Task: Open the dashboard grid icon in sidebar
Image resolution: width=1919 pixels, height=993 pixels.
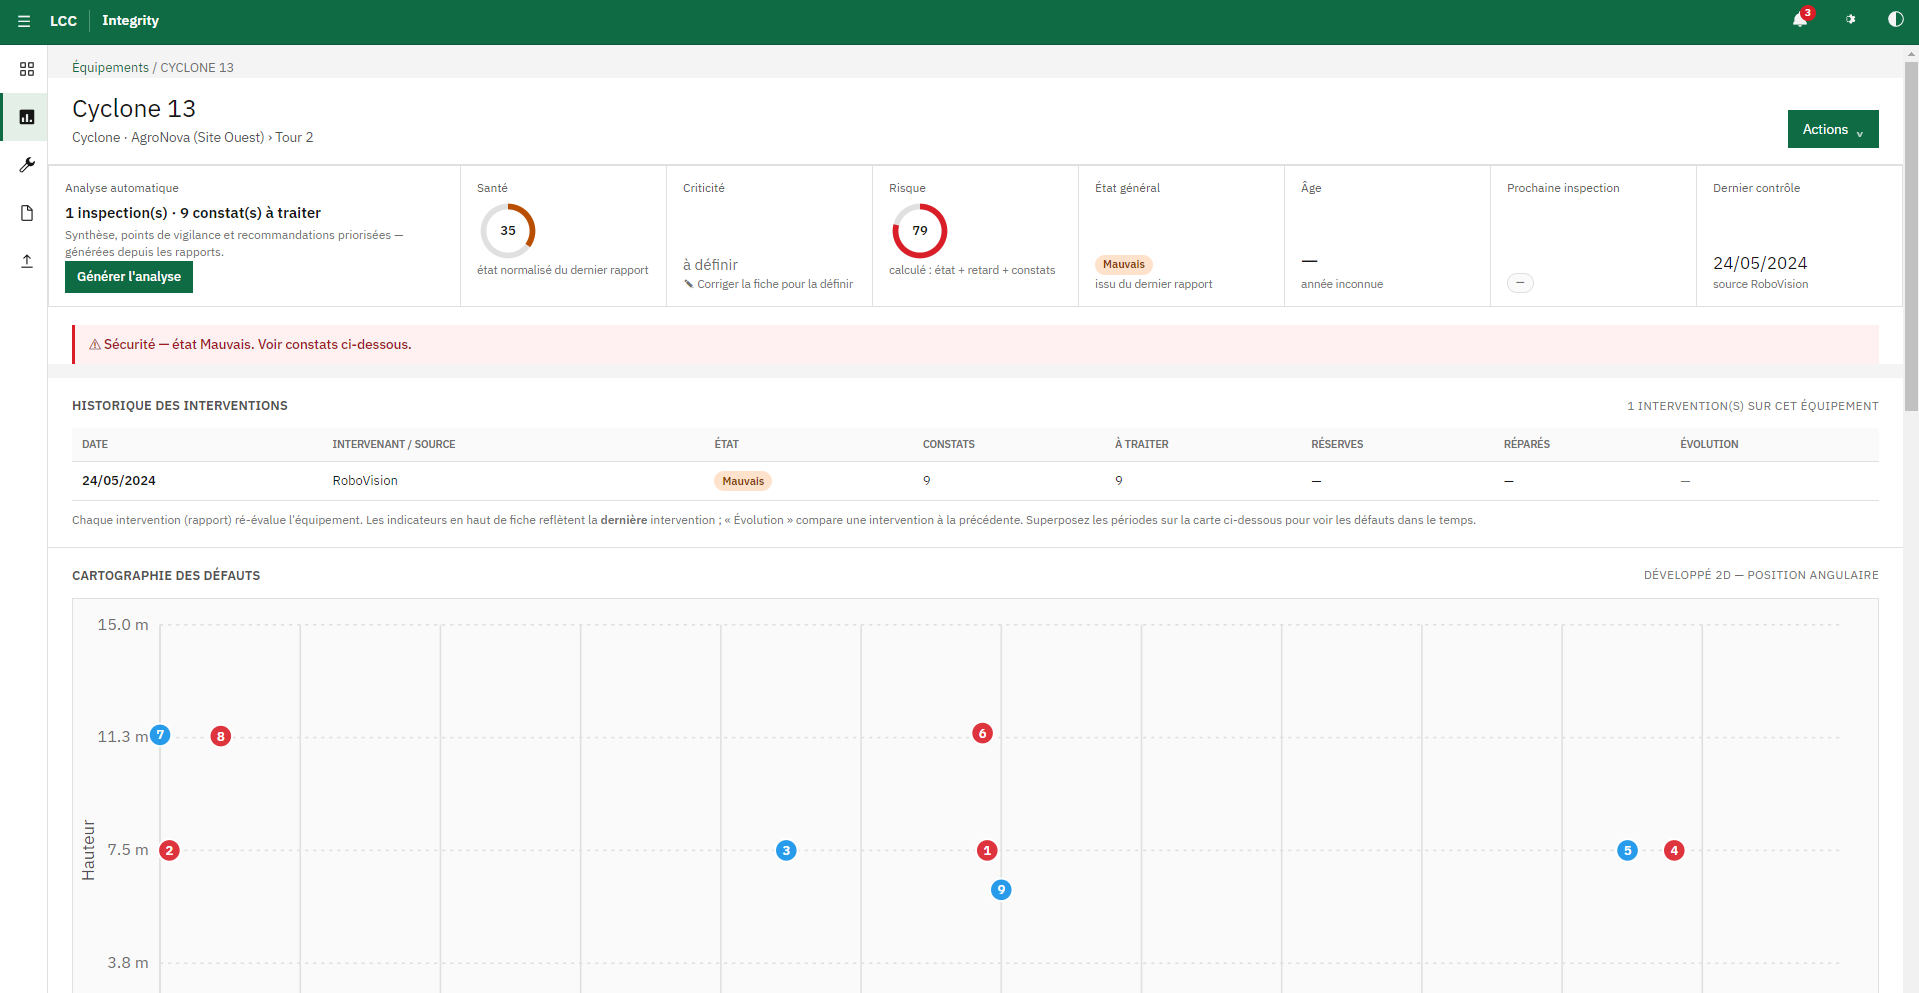Action: point(27,69)
